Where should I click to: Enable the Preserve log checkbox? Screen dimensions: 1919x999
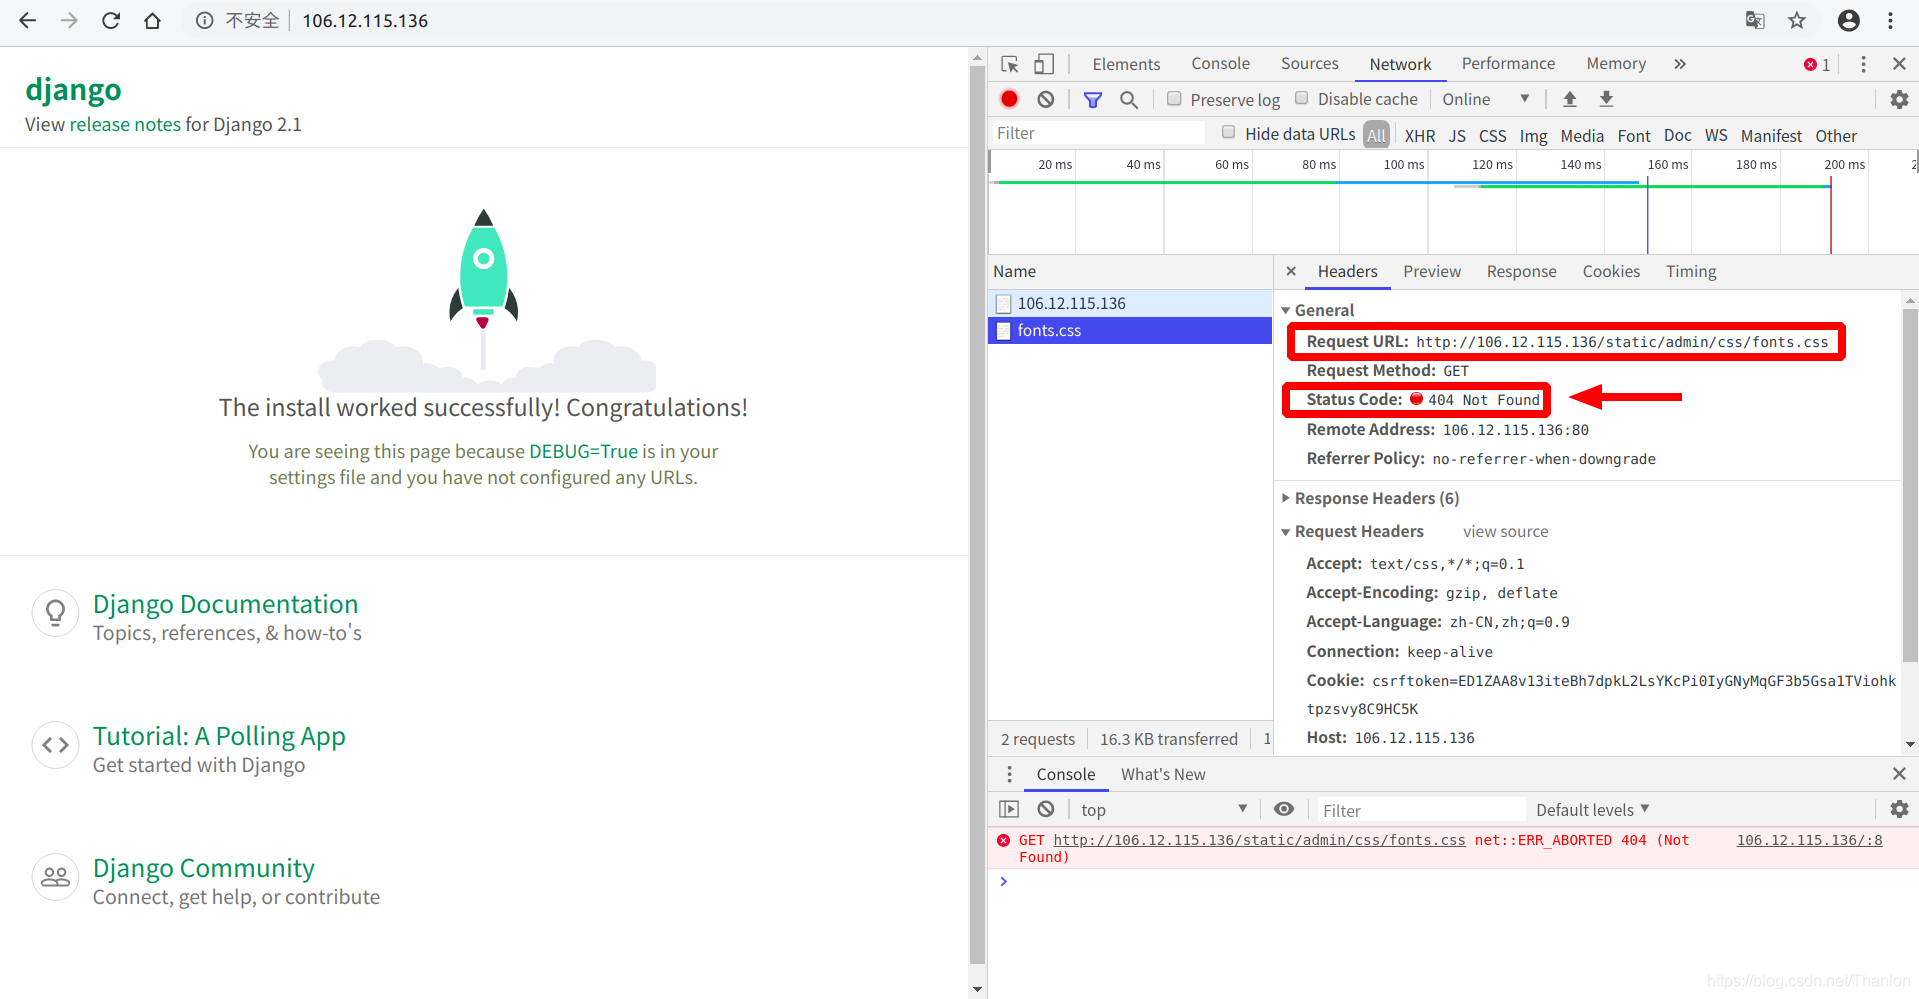pos(1174,98)
